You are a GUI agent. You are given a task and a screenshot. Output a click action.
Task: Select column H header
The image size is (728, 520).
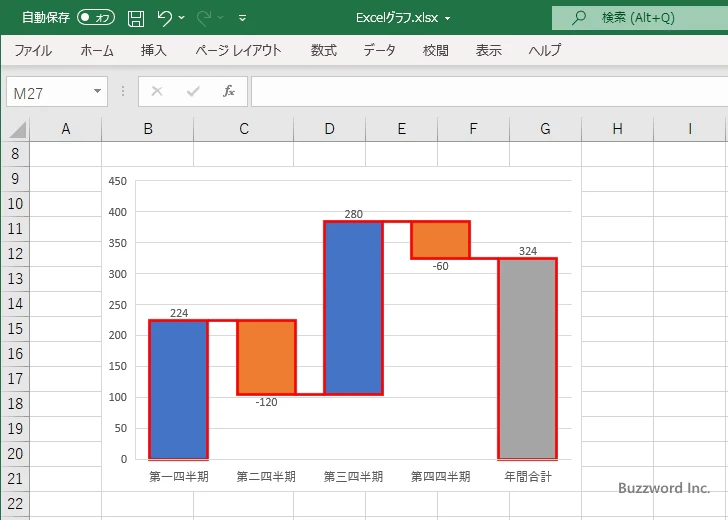618,129
